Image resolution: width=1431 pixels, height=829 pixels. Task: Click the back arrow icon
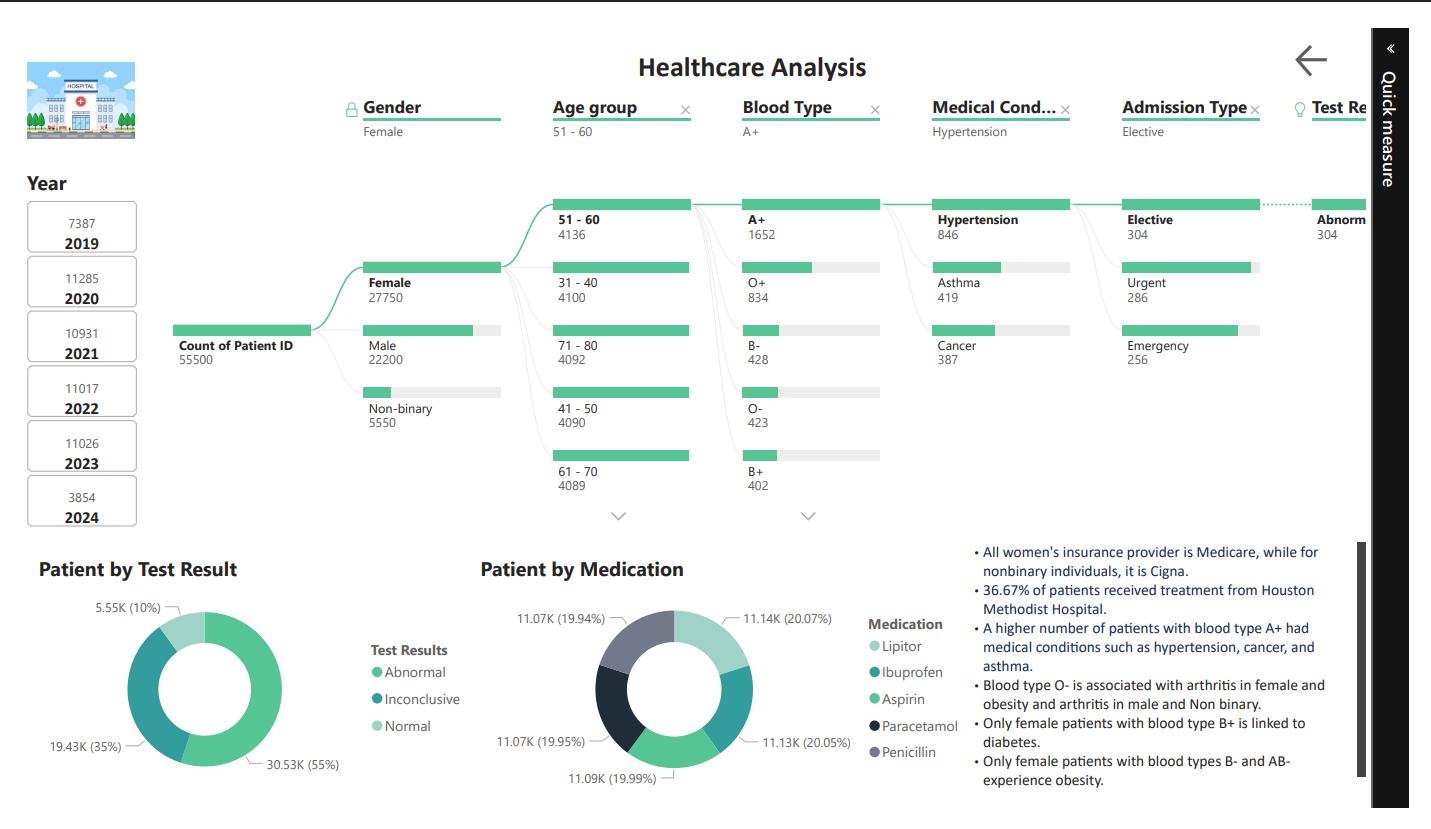[1310, 61]
